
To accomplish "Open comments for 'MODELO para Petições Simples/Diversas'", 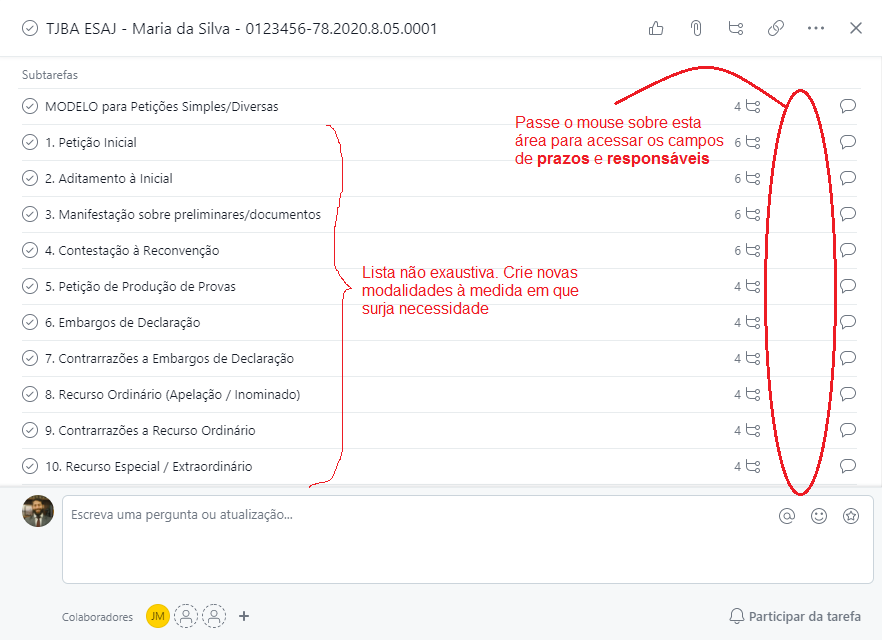I will tap(848, 106).
